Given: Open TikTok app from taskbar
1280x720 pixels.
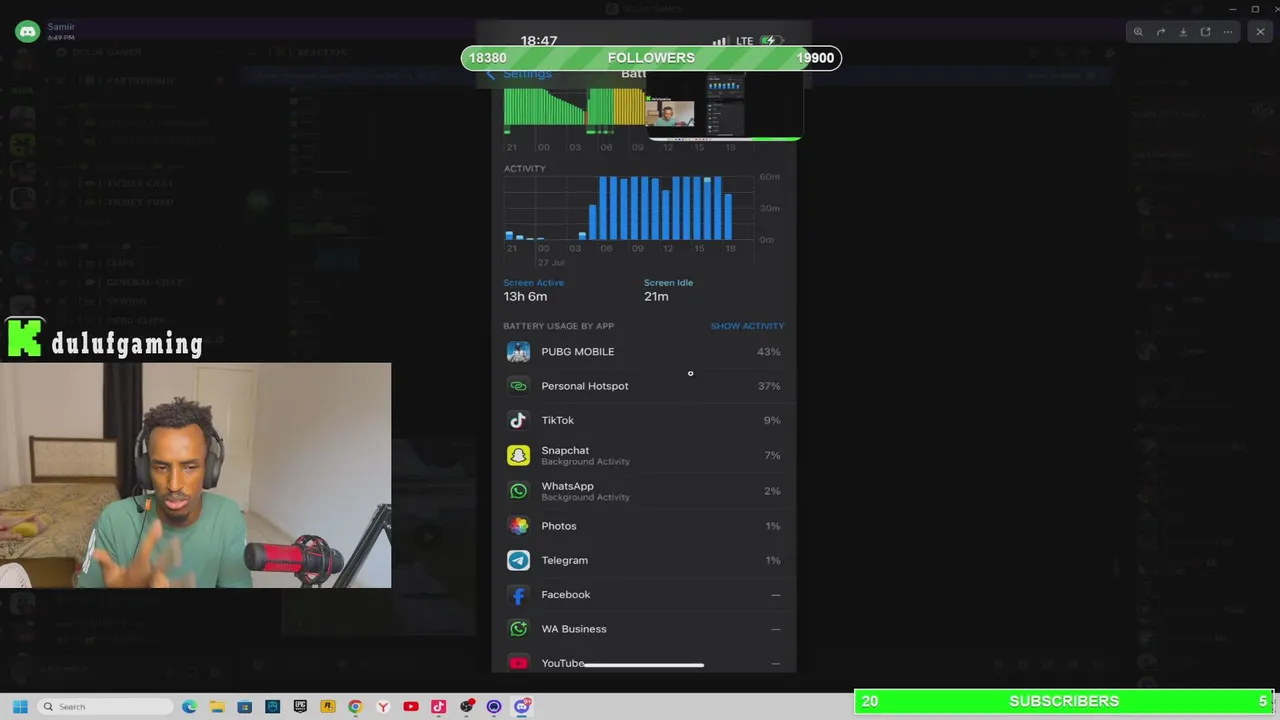Looking at the screenshot, I should [438, 706].
